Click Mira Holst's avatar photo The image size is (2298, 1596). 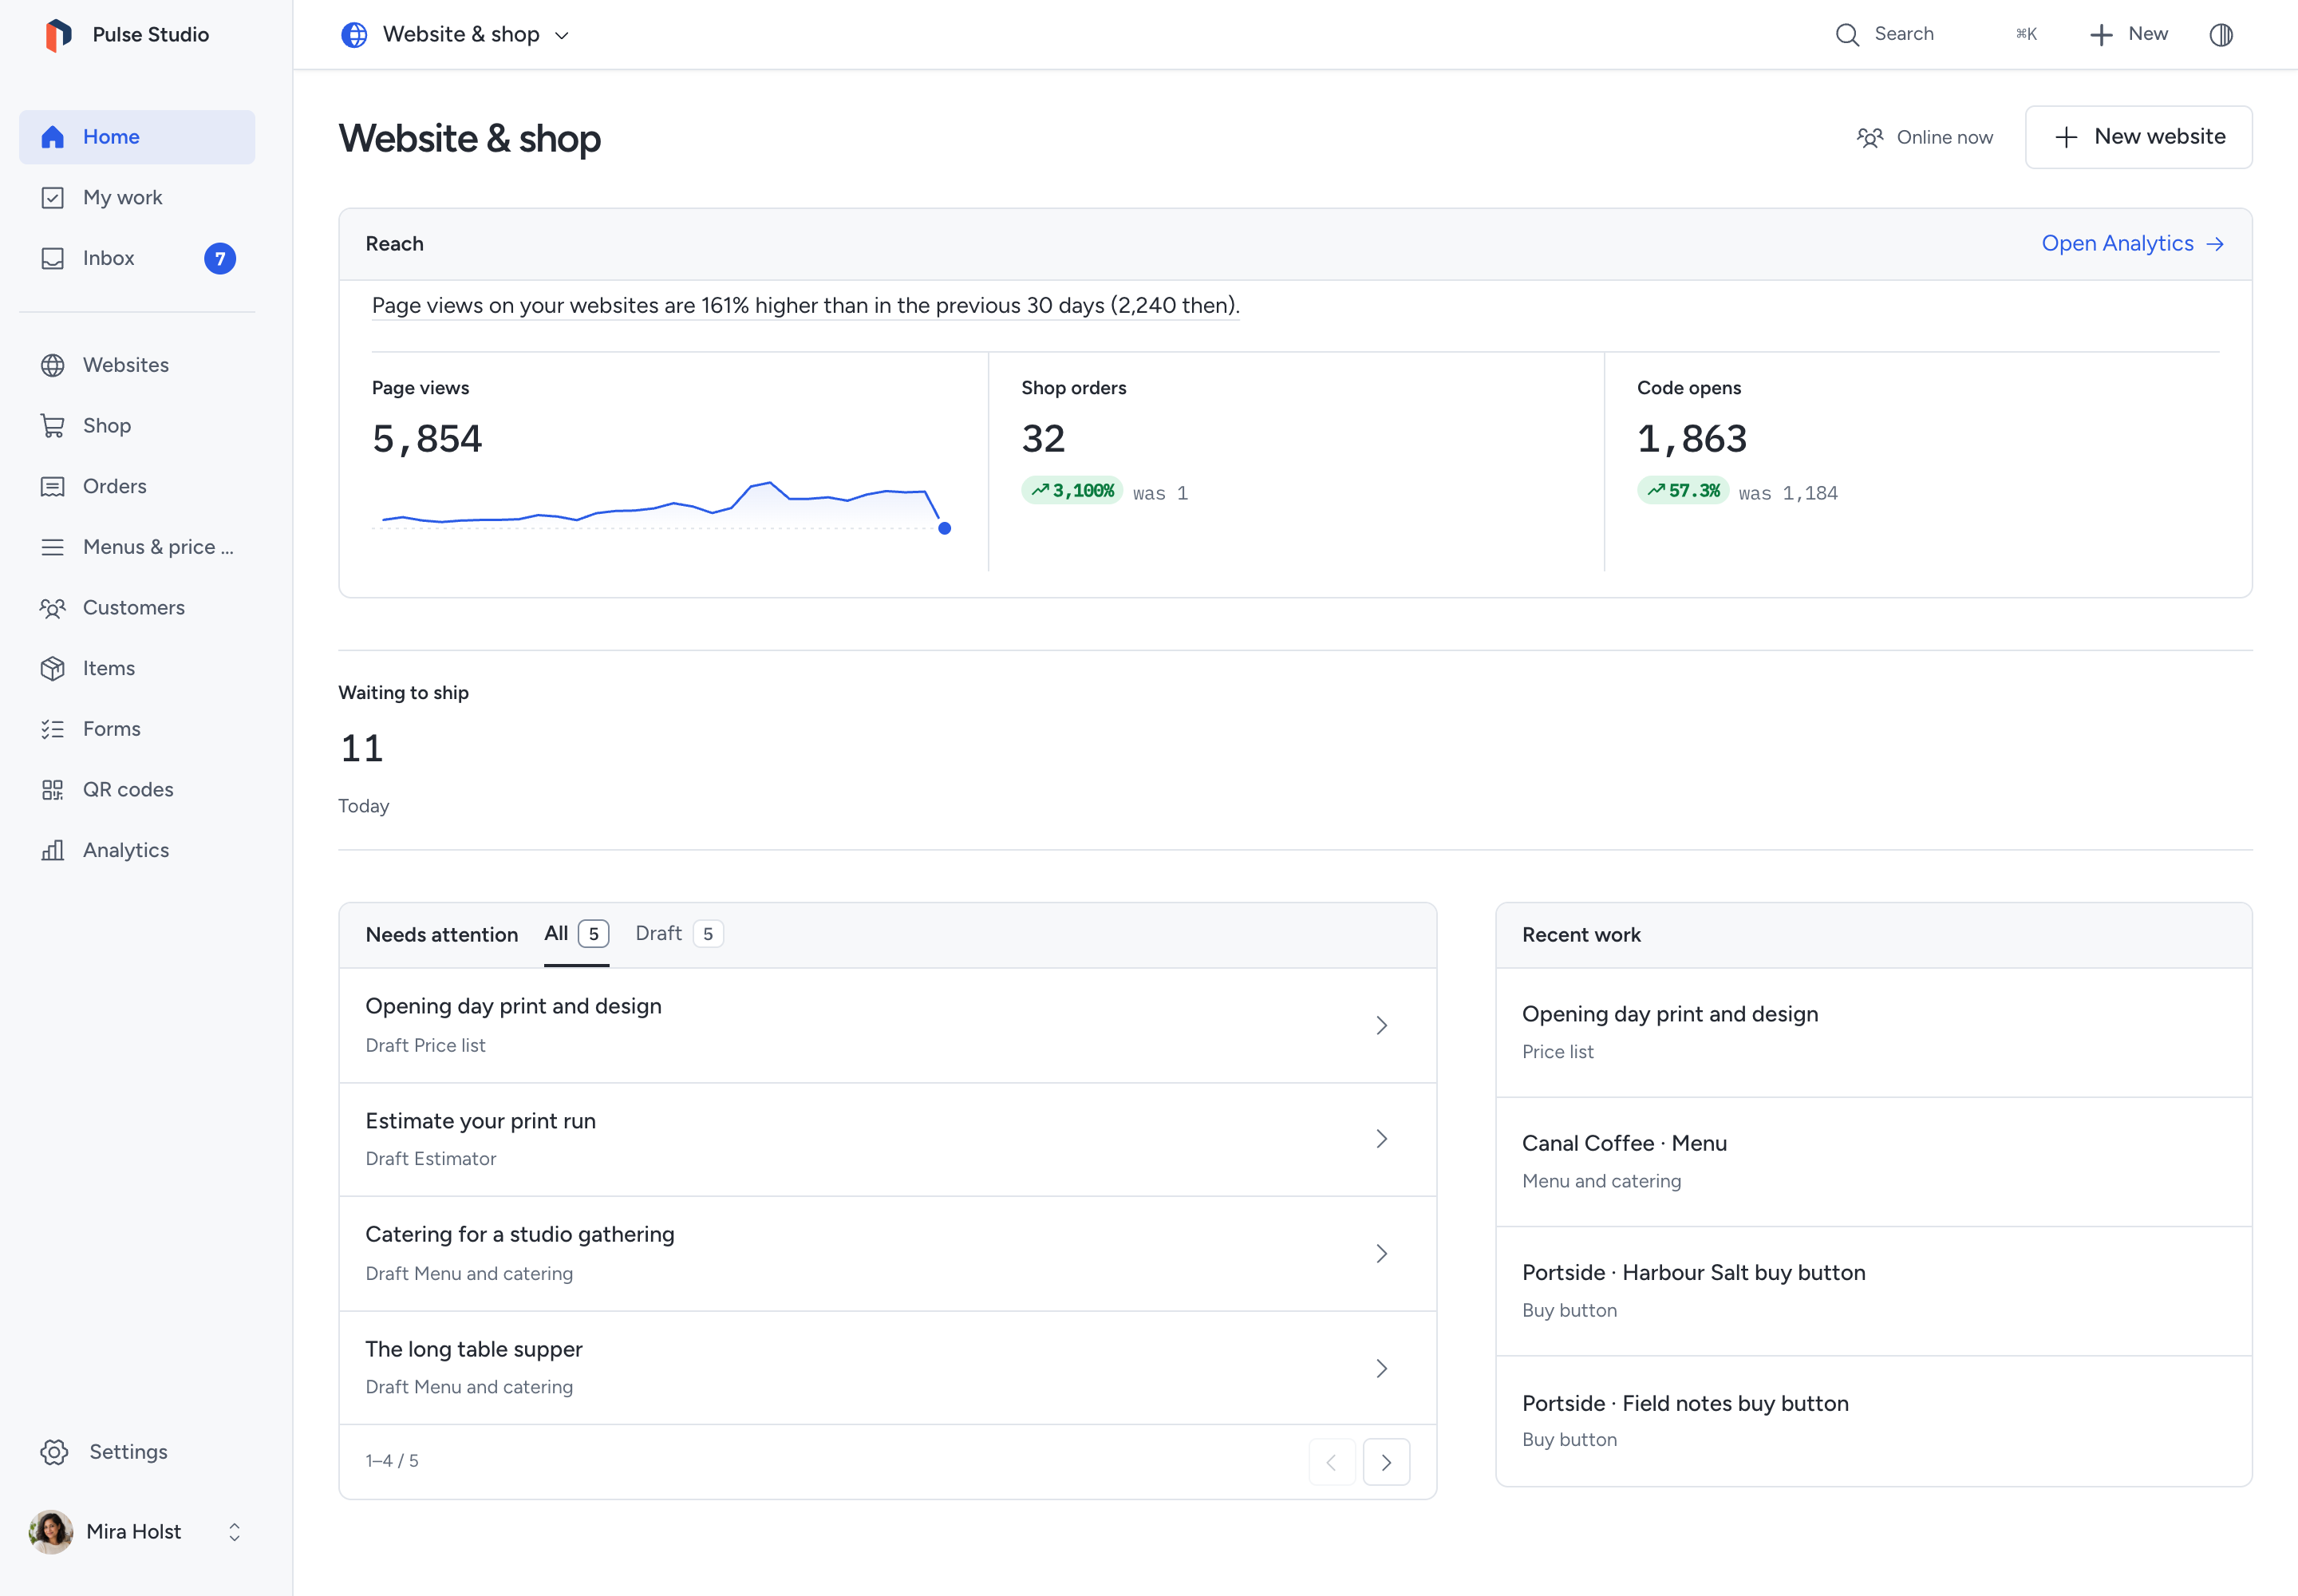[51, 1532]
